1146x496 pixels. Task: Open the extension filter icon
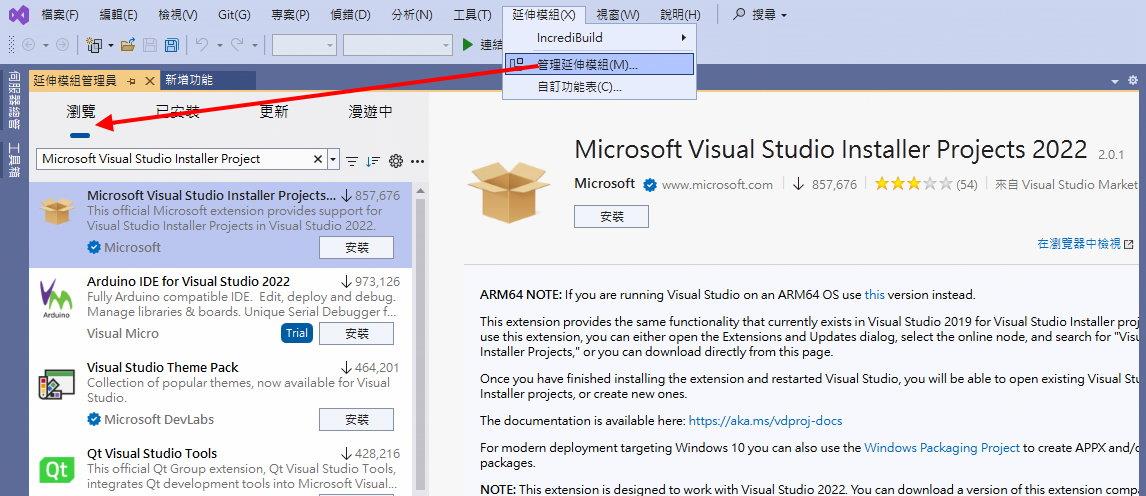352,161
